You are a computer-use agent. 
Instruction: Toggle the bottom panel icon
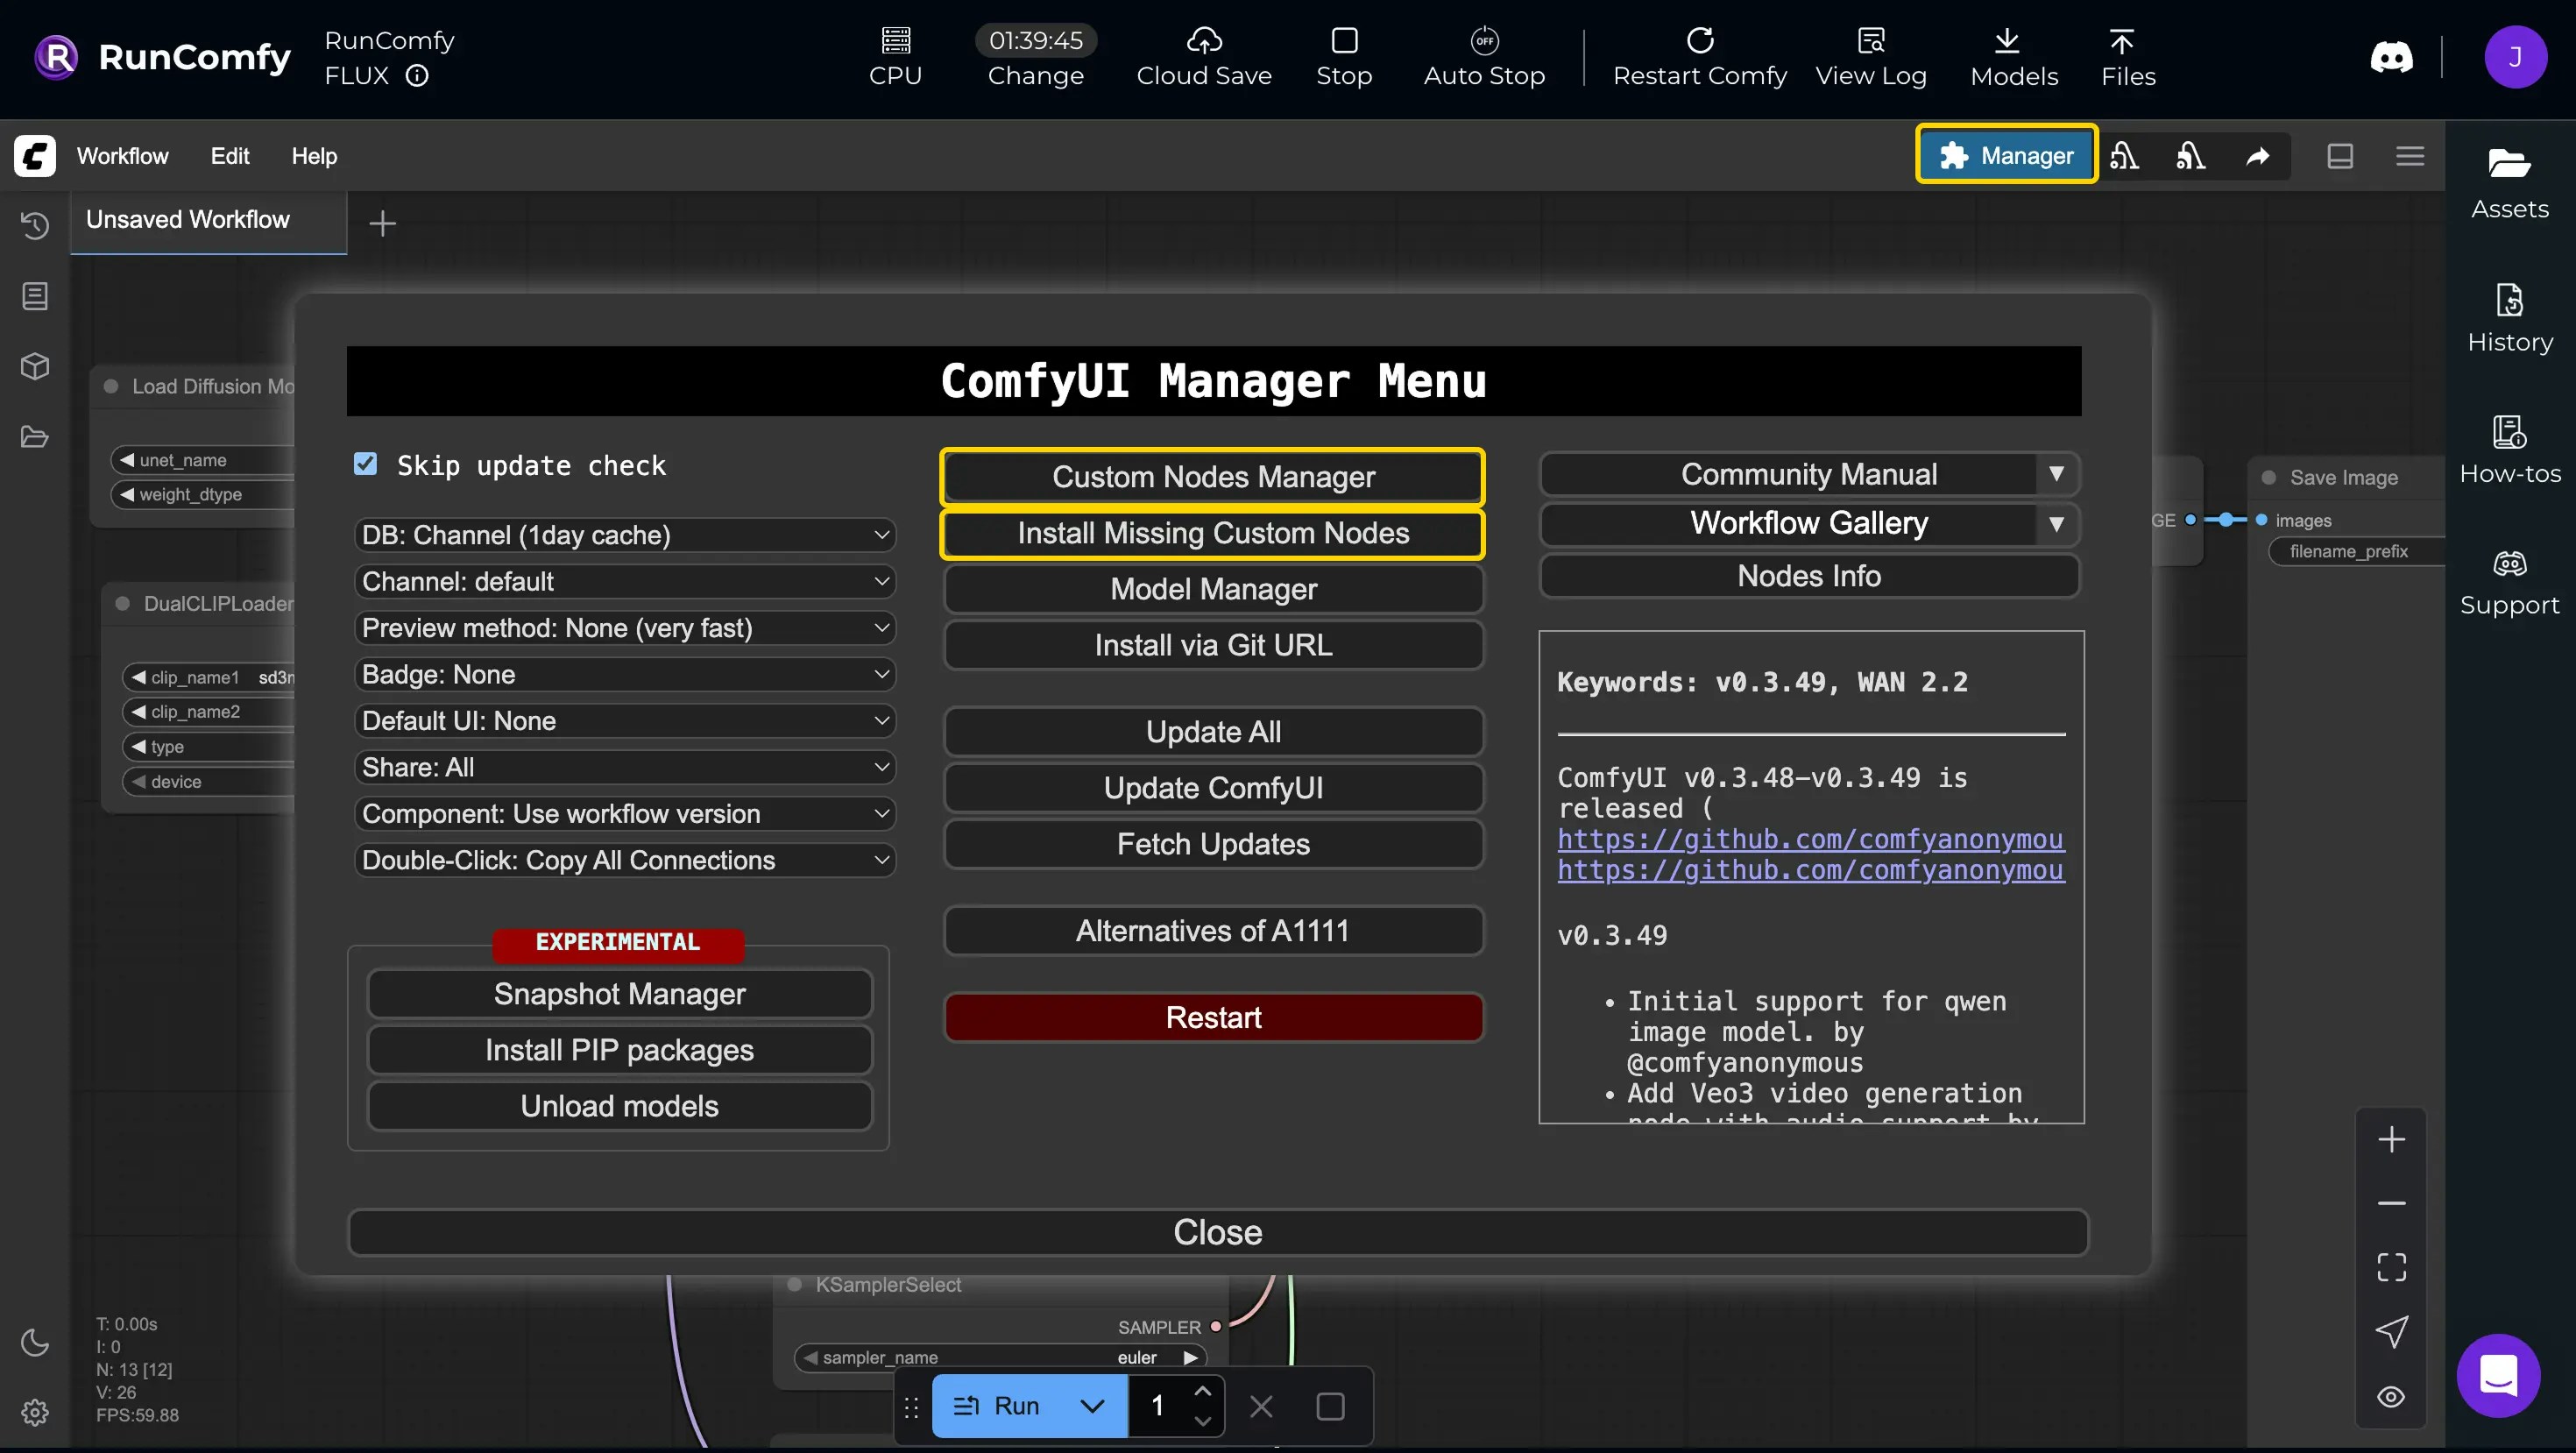point(2339,156)
